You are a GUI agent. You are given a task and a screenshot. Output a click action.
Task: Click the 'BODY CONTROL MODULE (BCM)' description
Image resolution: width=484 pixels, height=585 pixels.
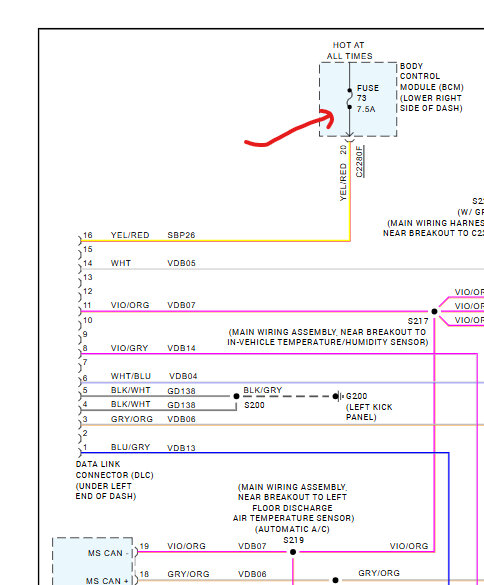[x=431, y=87]
